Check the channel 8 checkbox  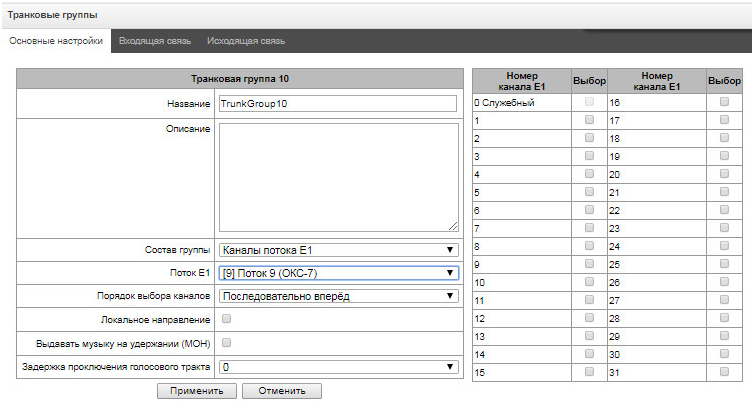pyautogui.click(x=589, y=246)
